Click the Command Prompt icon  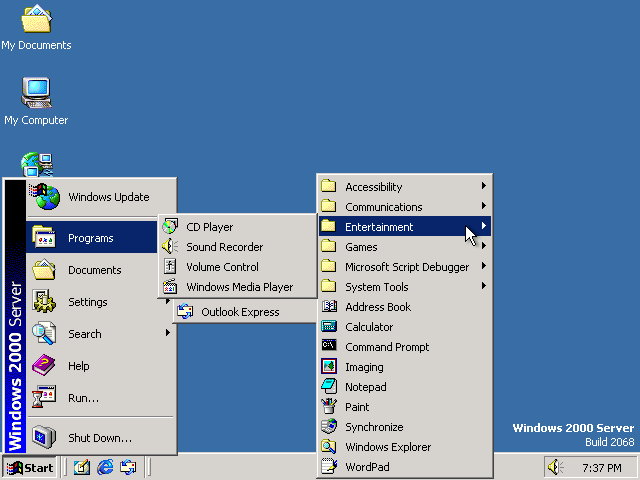click(329, 346)
